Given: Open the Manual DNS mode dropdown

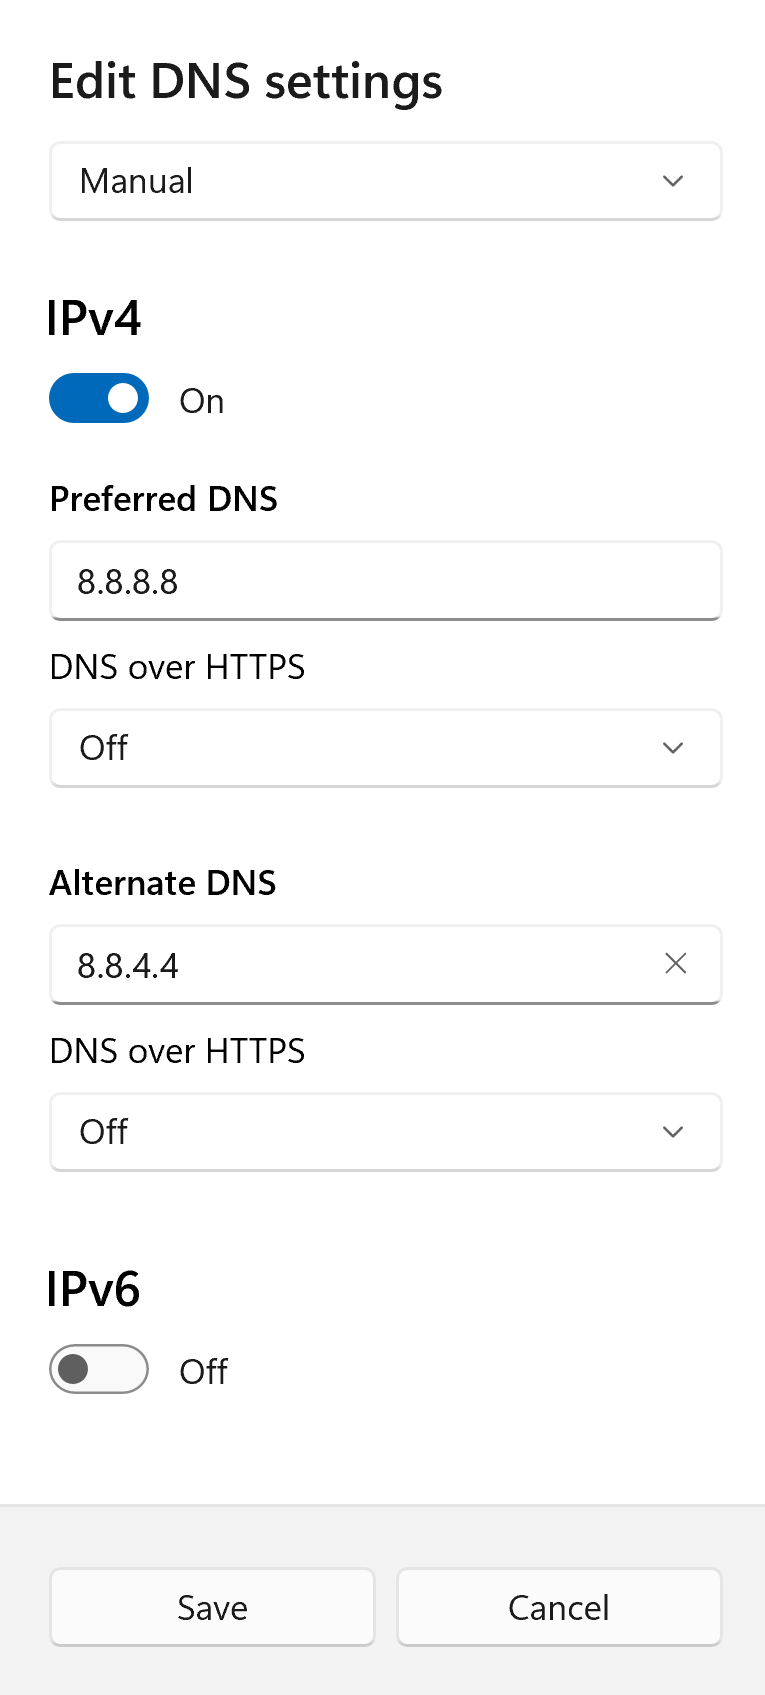Looking at the screenshot, I should [x=385, y=181].
